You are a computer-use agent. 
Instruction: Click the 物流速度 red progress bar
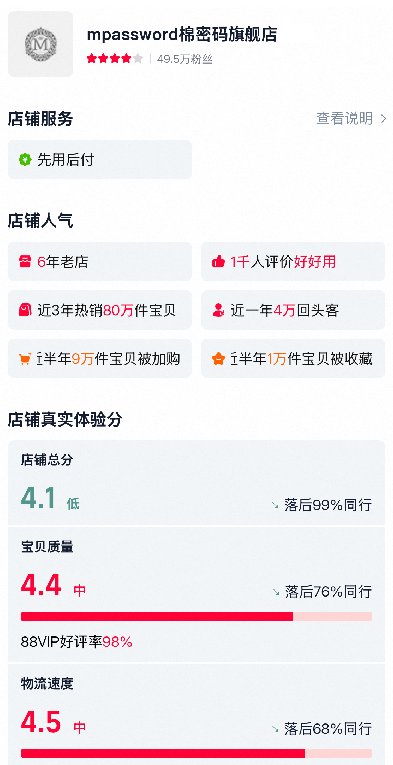pos(196,753)
